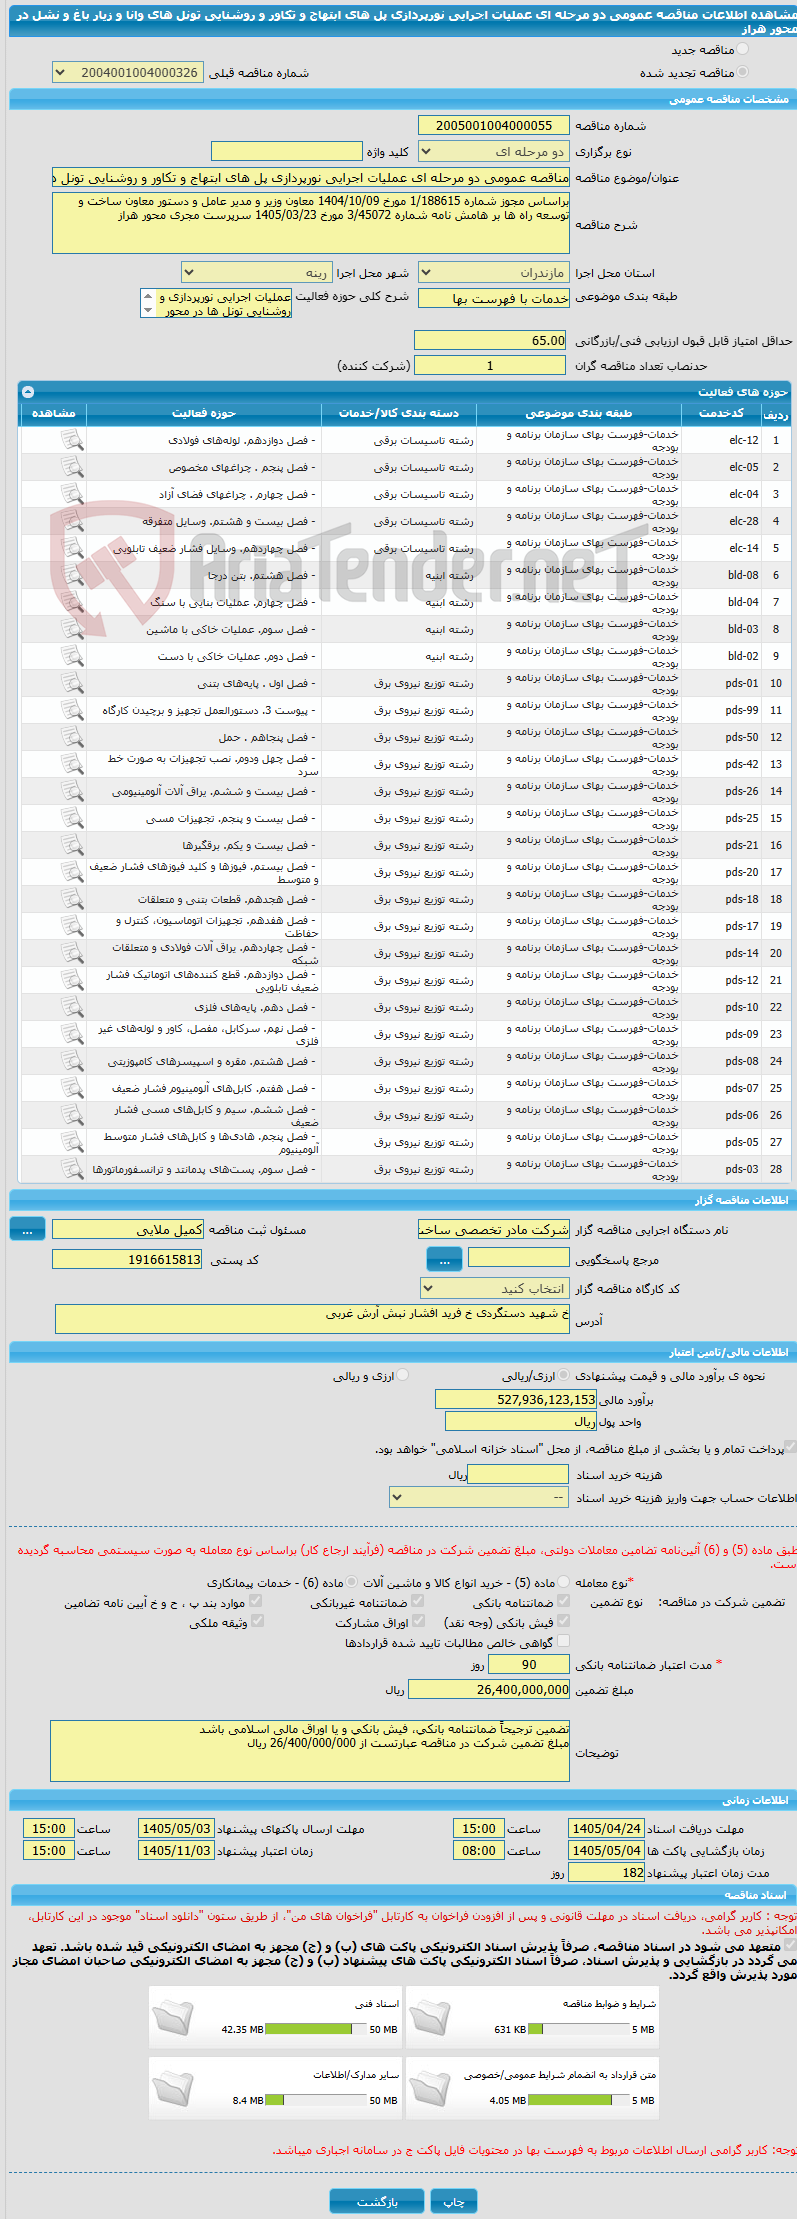Screen dimensions: 797x2219
Task: Sort by کد حدفت column header
Action: [x=721, y=413]
